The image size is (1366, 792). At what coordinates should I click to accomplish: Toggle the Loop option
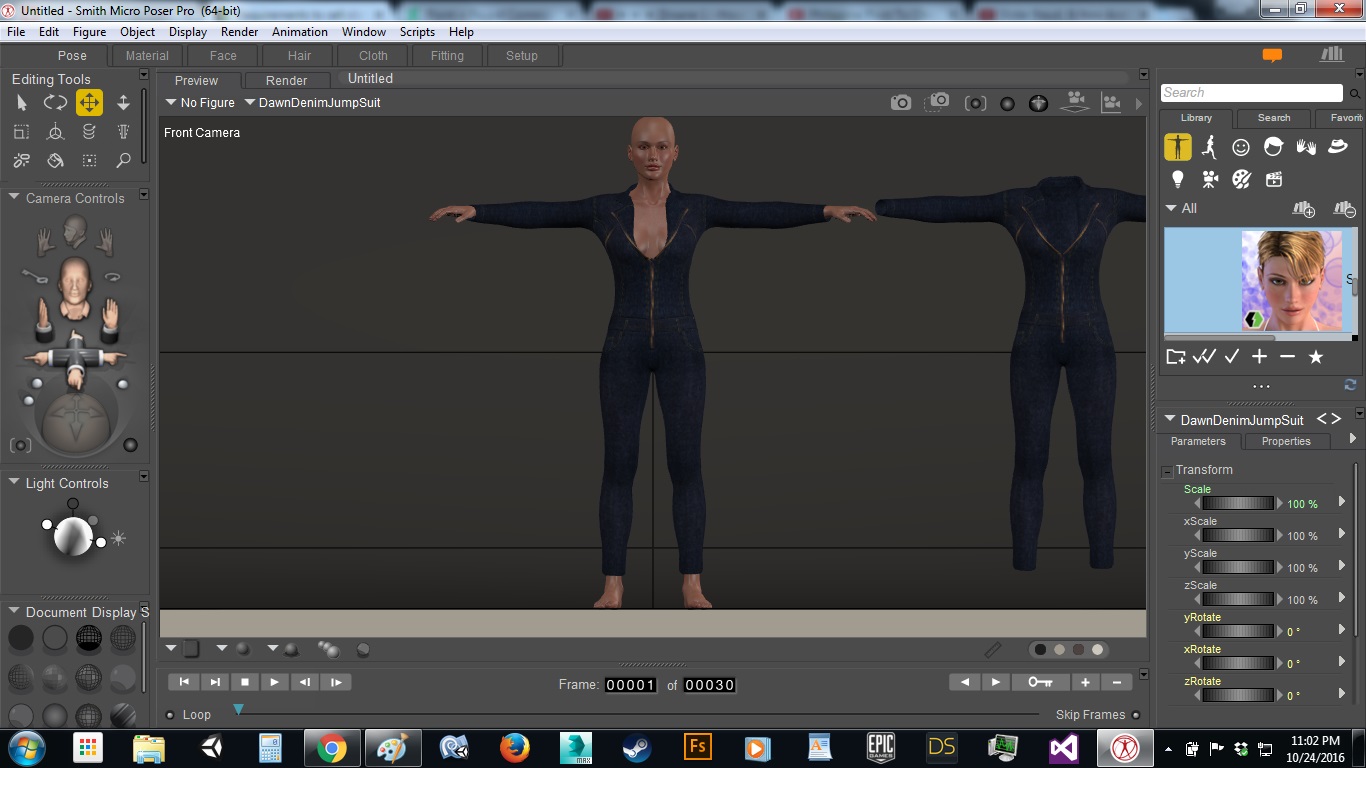pyautogui.click(x=170, y=715)
